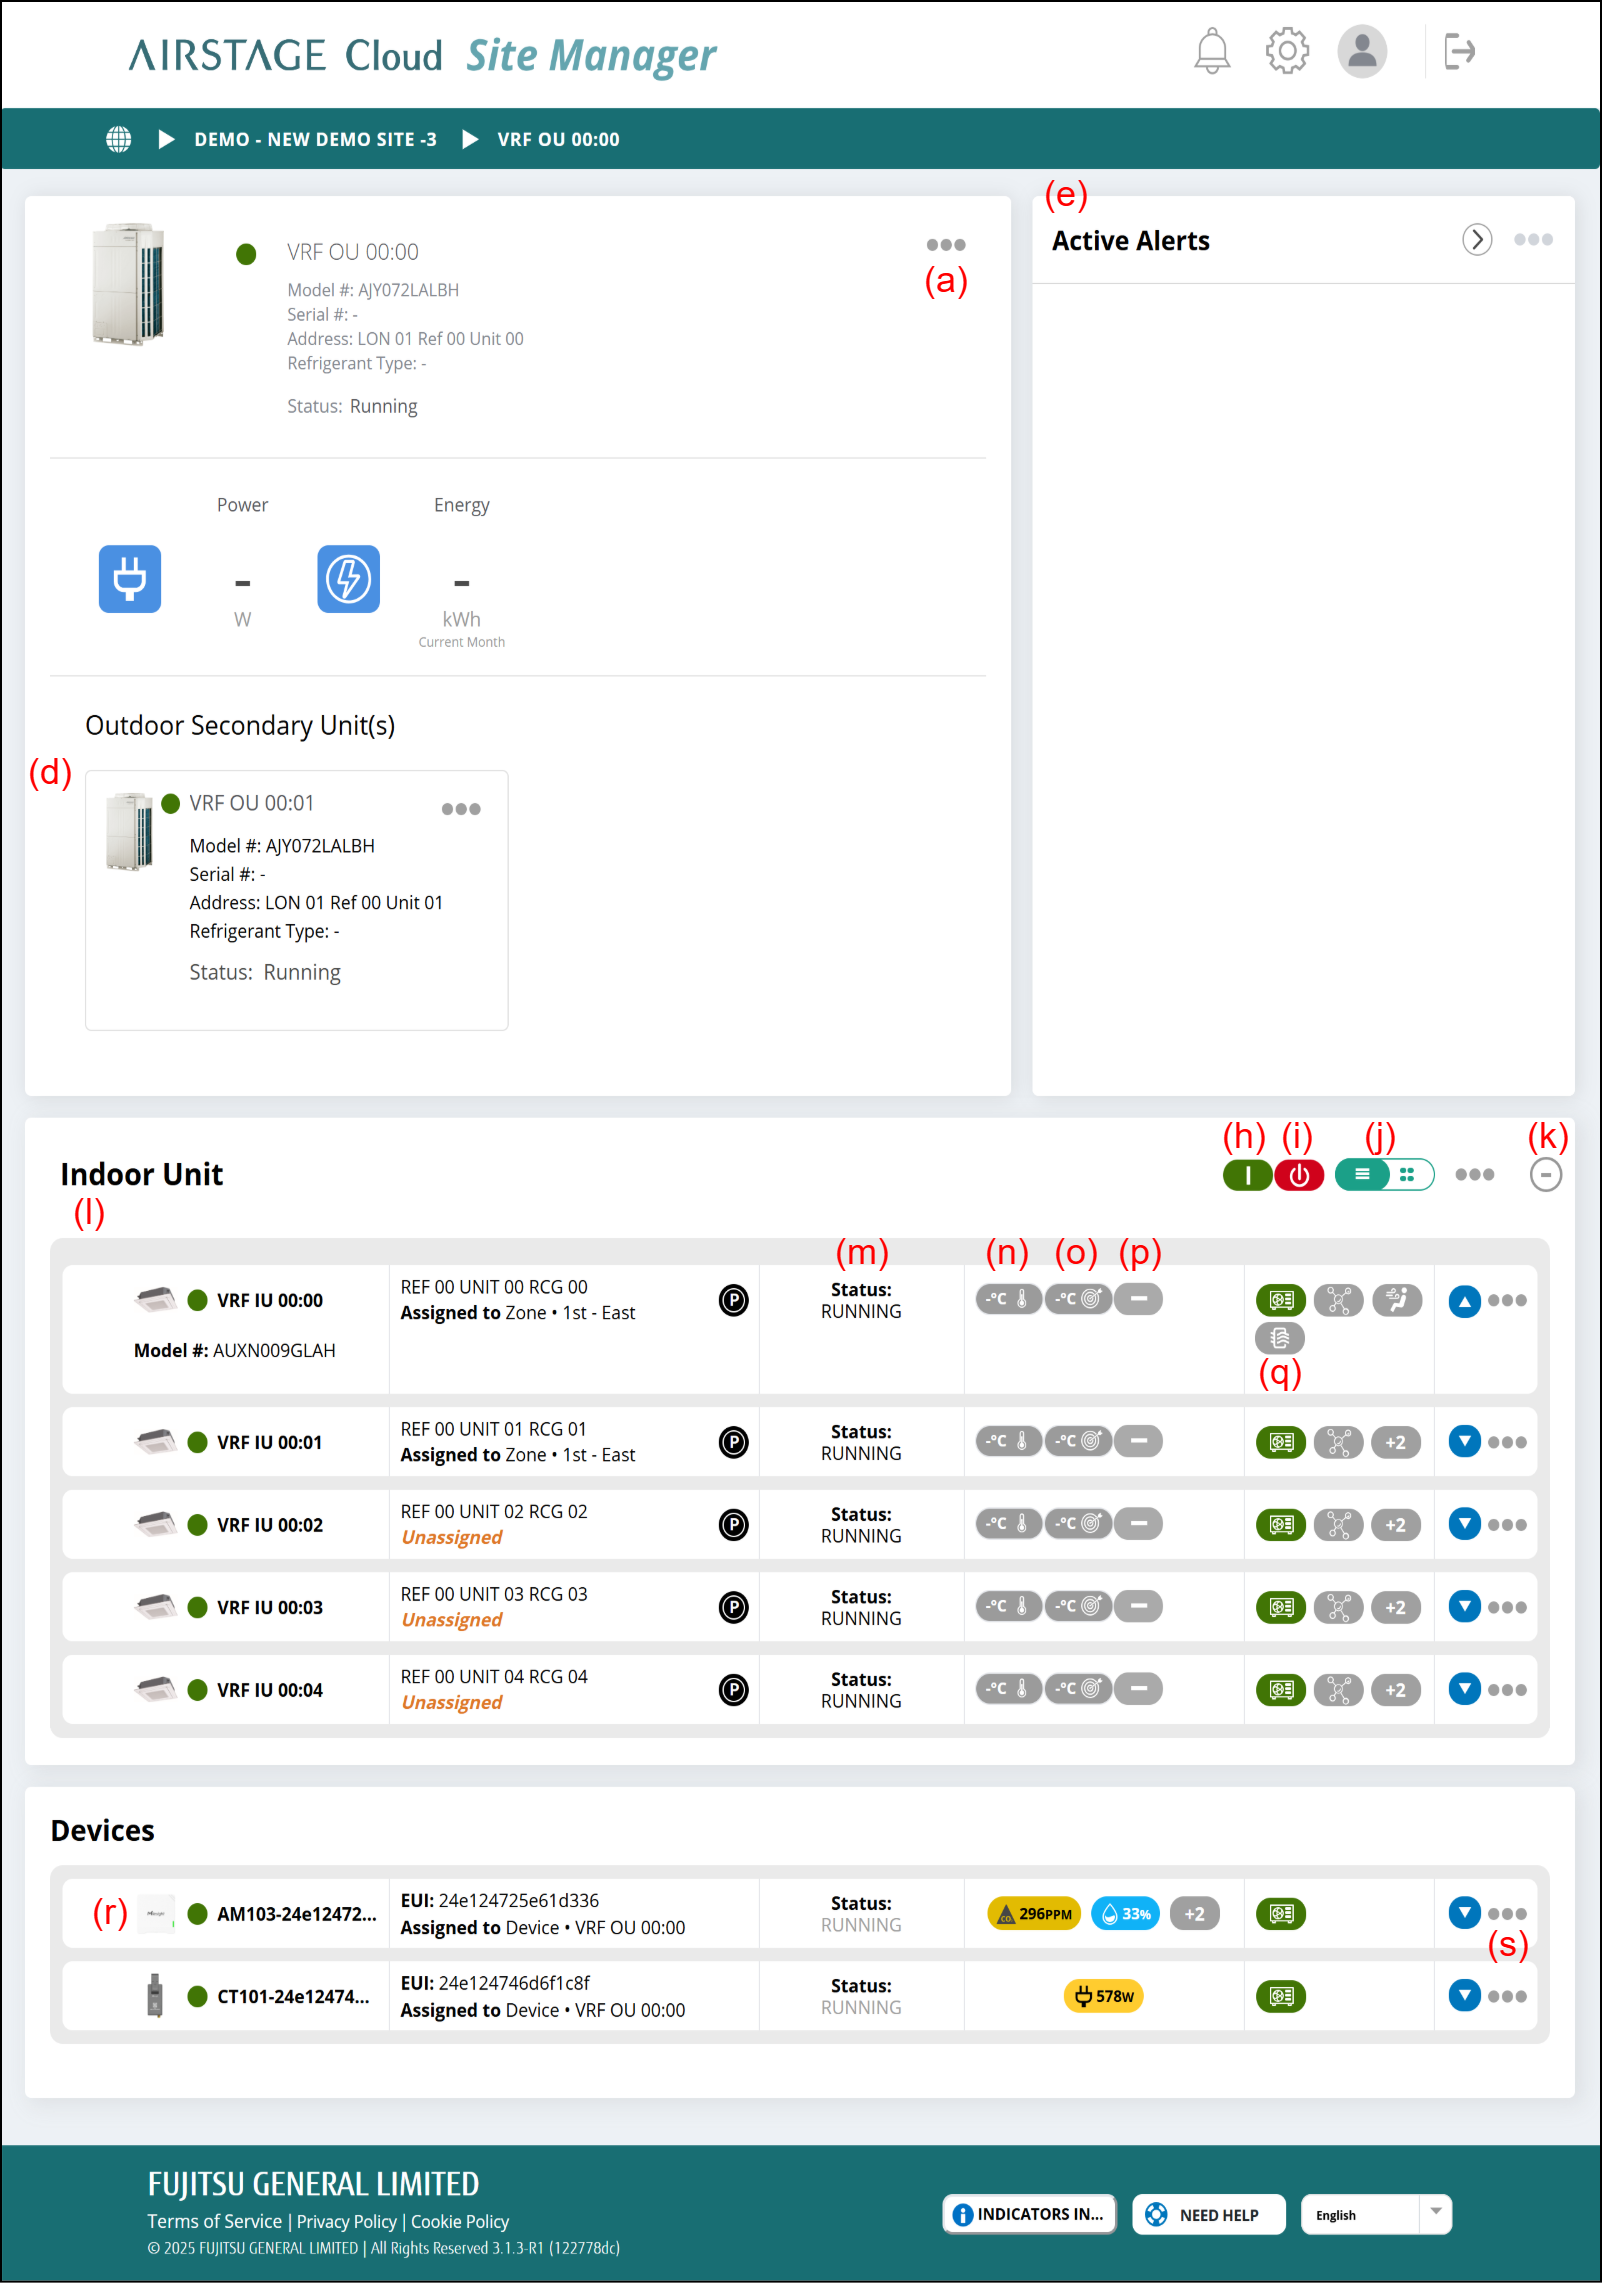Open Active Alerts three-dot menu

1532,240
